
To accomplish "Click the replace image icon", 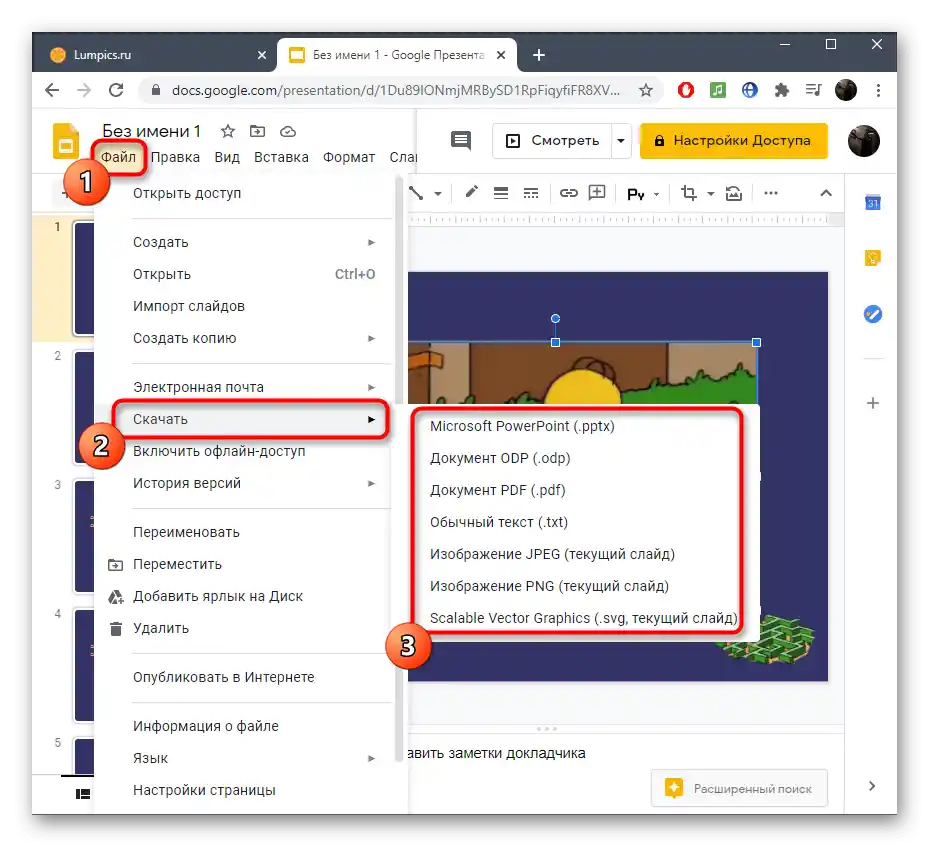I will click(733, 193).
